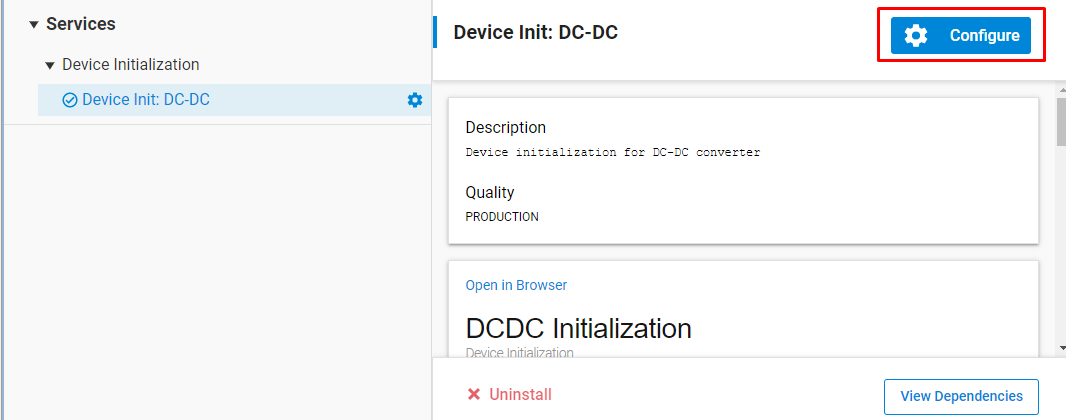Click the installed checkmark icon beside Device Init: DC-DC
This screenshot has height=420, width=1066.
pyautogui.click(x=70, y=100)
